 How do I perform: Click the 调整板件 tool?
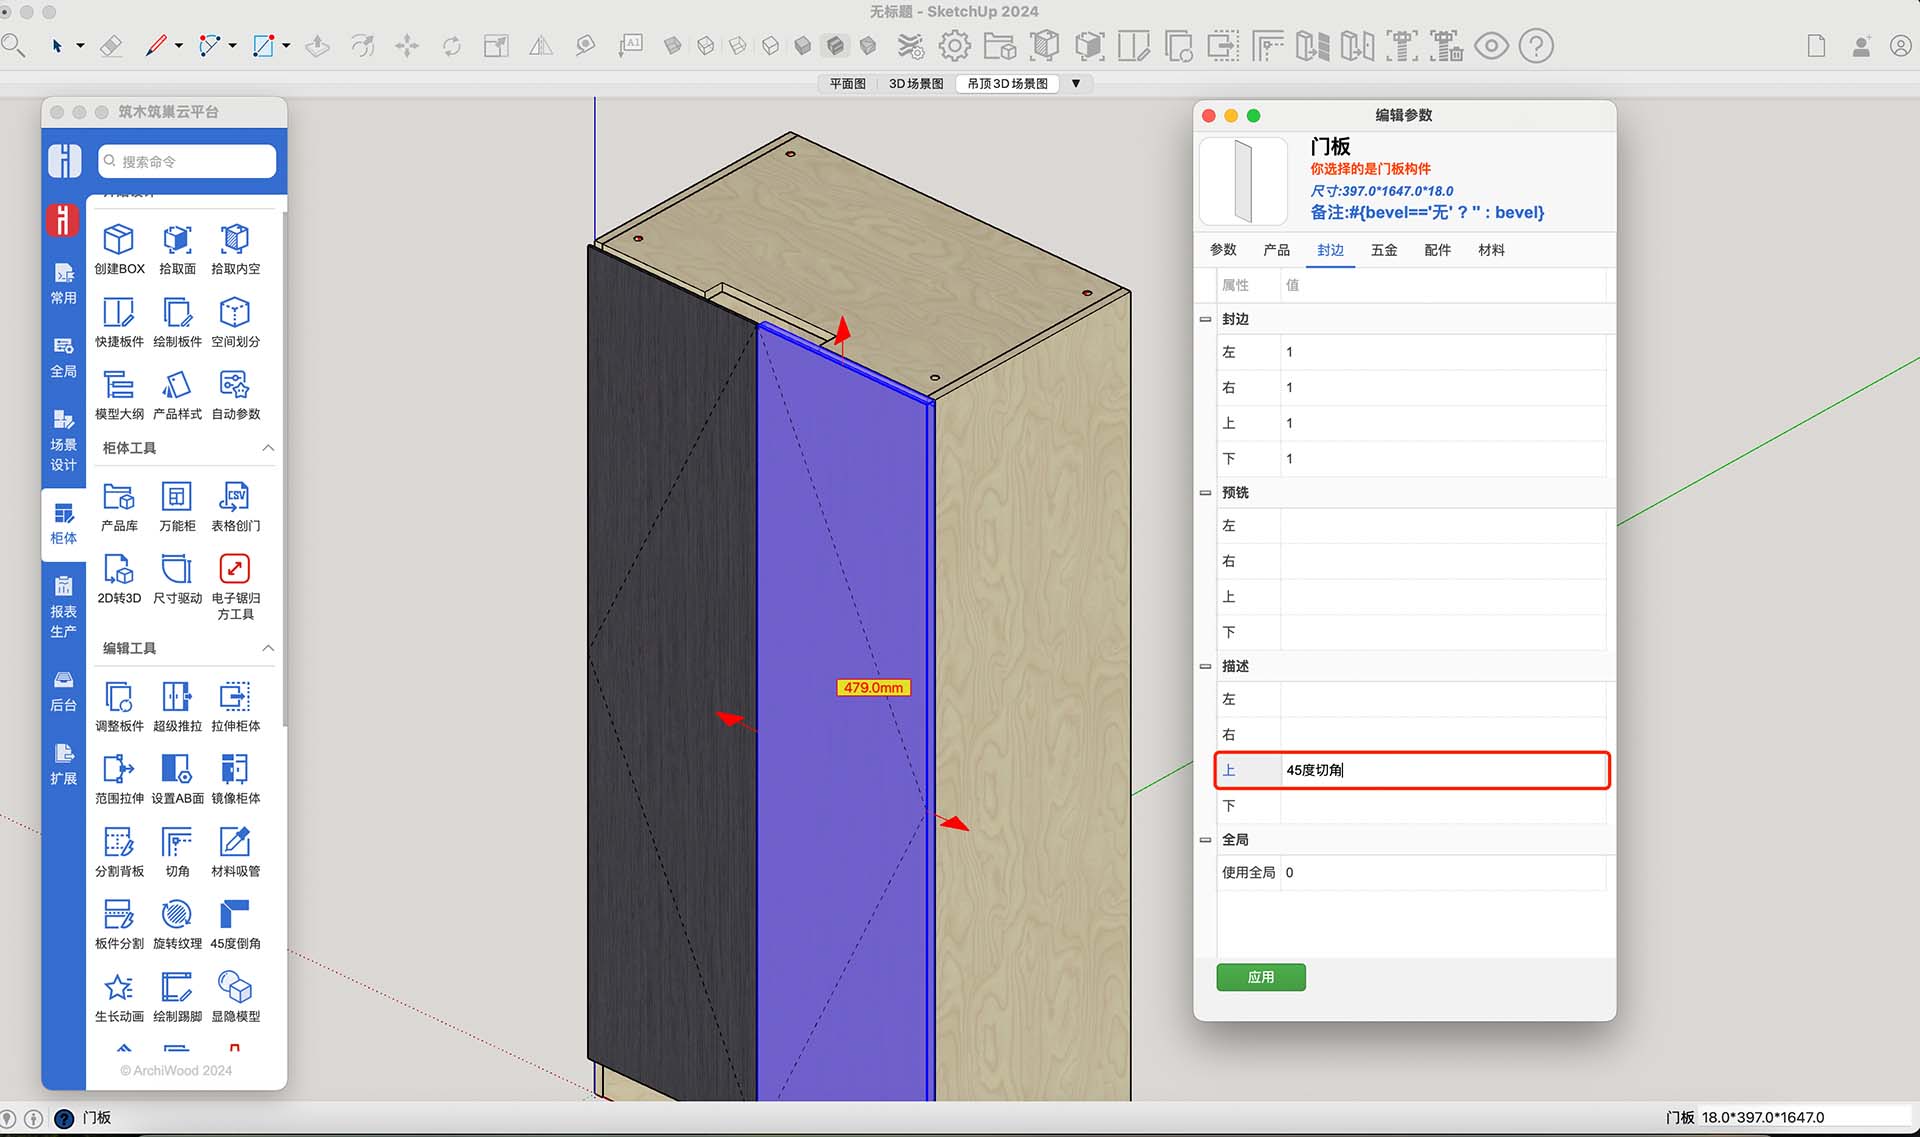pos(119,697)
